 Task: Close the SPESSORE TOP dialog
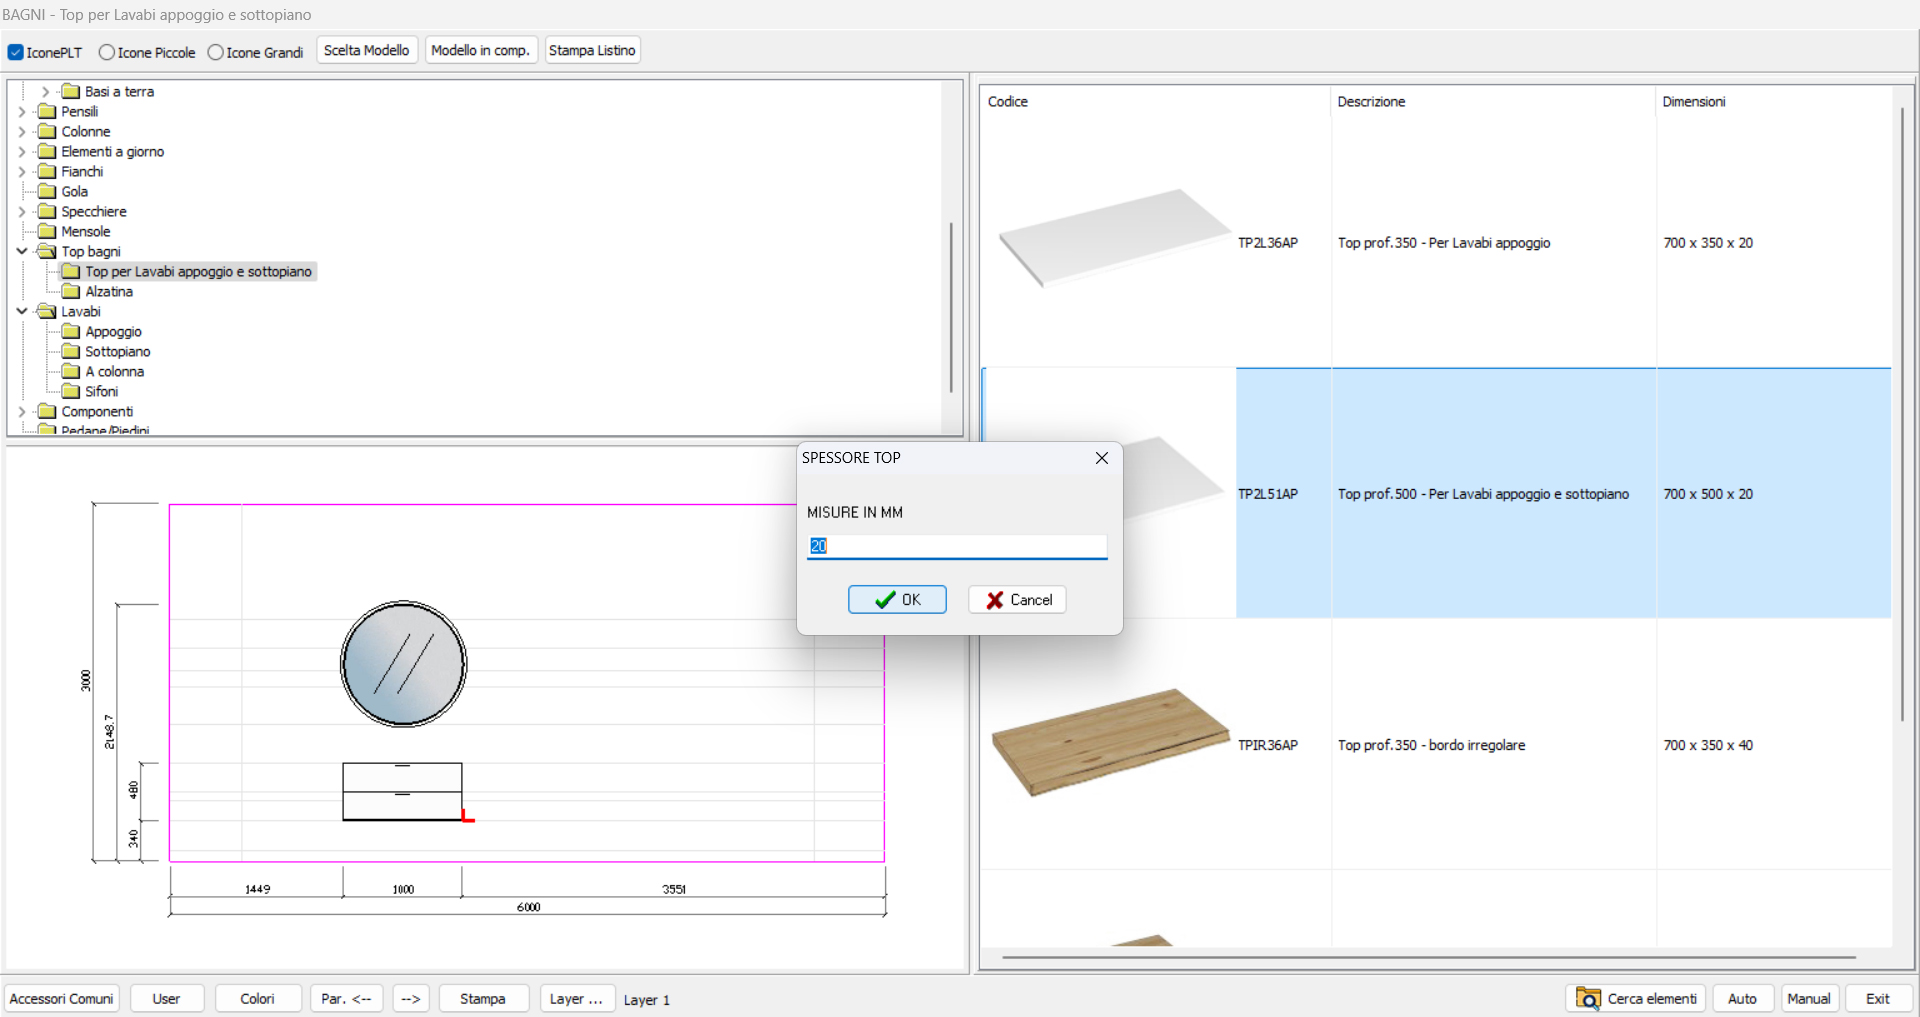(x=1101, y=458)
